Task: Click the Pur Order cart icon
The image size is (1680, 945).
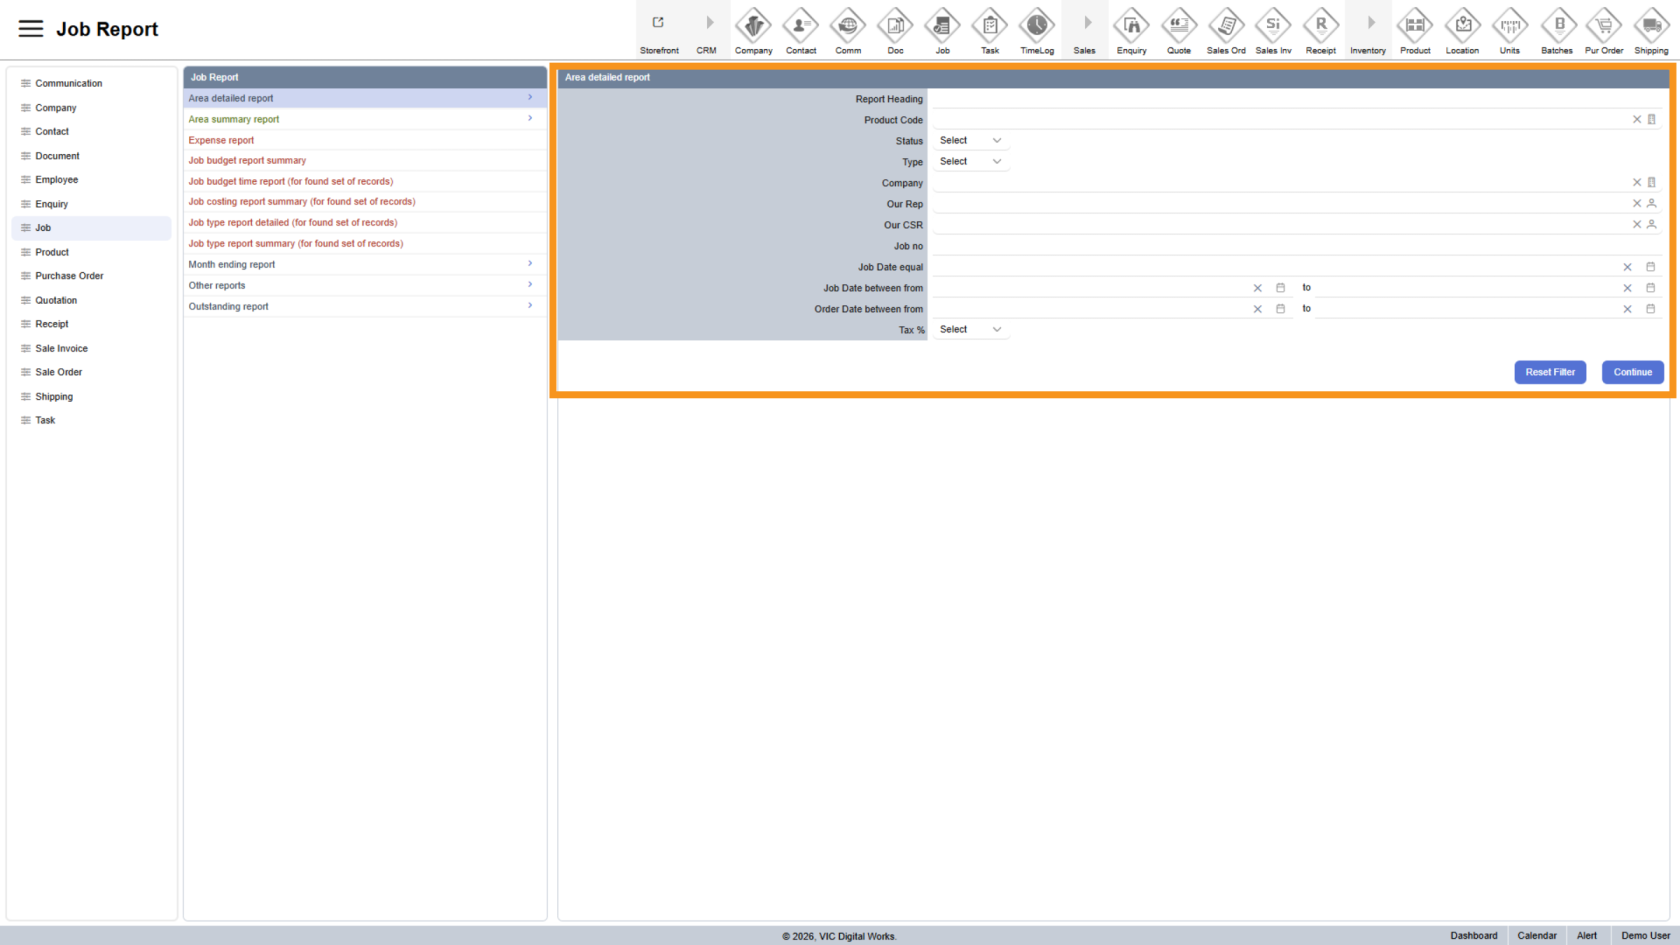Action: click(x=1603, y=26)
